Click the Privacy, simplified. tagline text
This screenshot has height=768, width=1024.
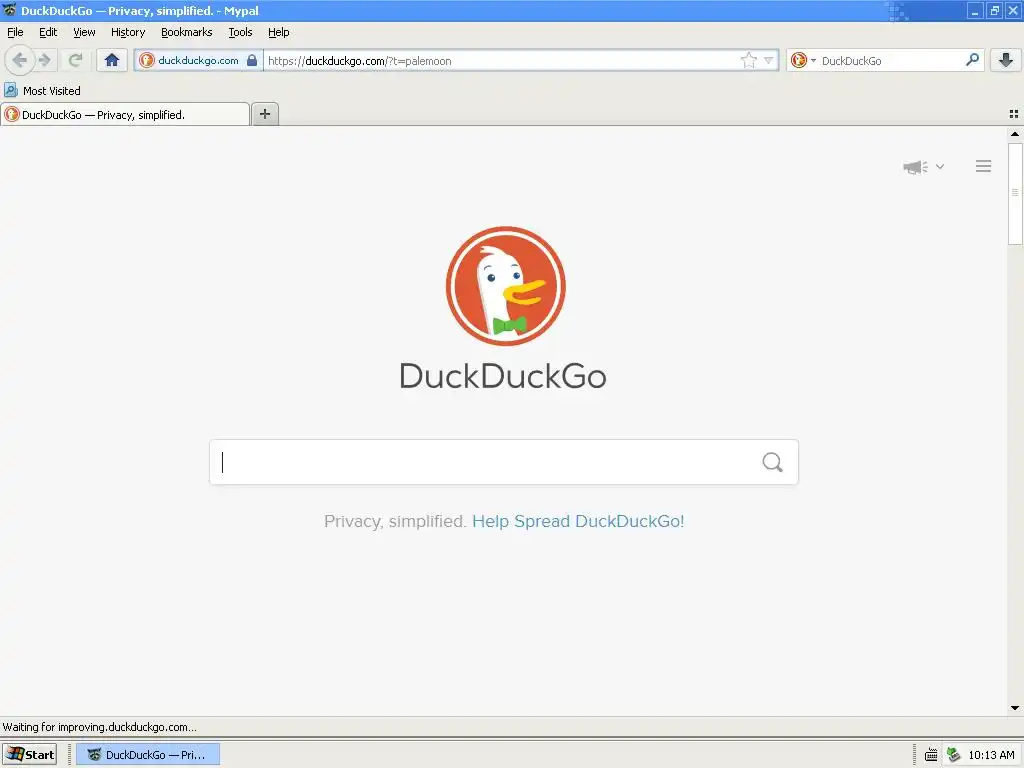pyautogui.click(x=394, y=521)
